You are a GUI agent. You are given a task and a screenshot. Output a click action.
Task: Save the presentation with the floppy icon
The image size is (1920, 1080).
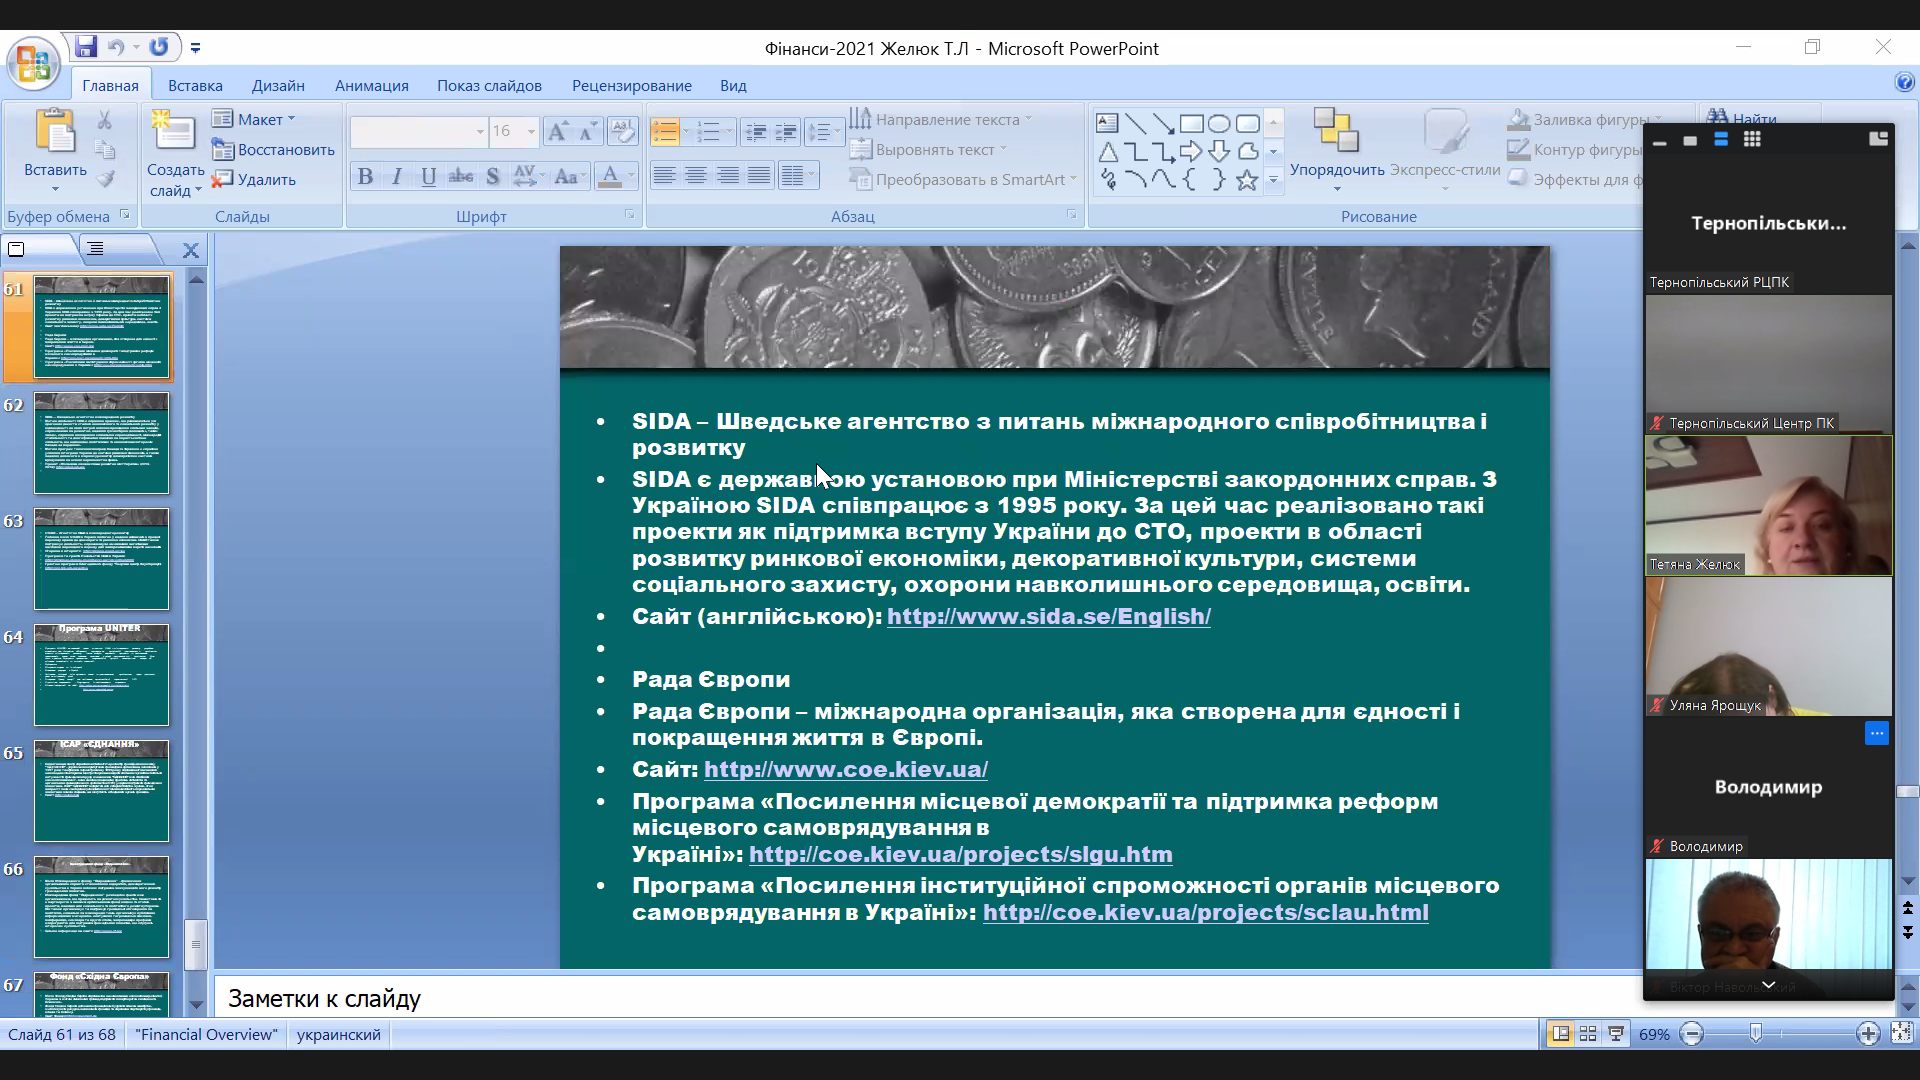coord(86,47)
